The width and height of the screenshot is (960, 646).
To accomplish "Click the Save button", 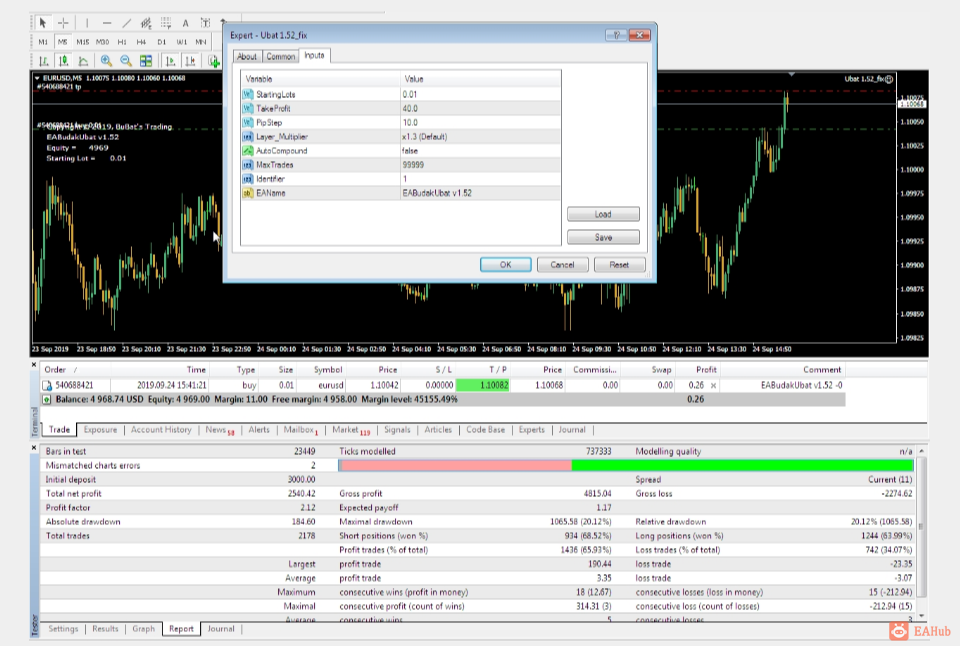I will 603,238.
